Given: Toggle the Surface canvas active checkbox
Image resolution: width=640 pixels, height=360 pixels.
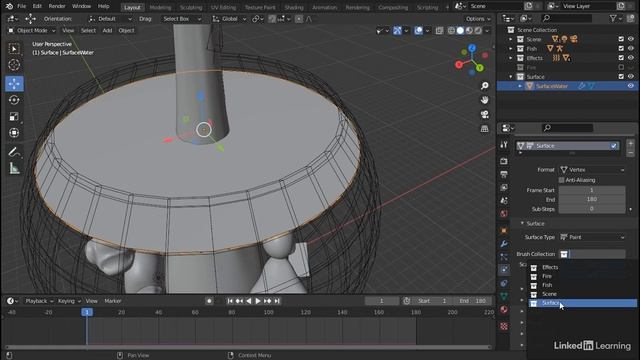Looking at the screenshot, I should (614, 146).
